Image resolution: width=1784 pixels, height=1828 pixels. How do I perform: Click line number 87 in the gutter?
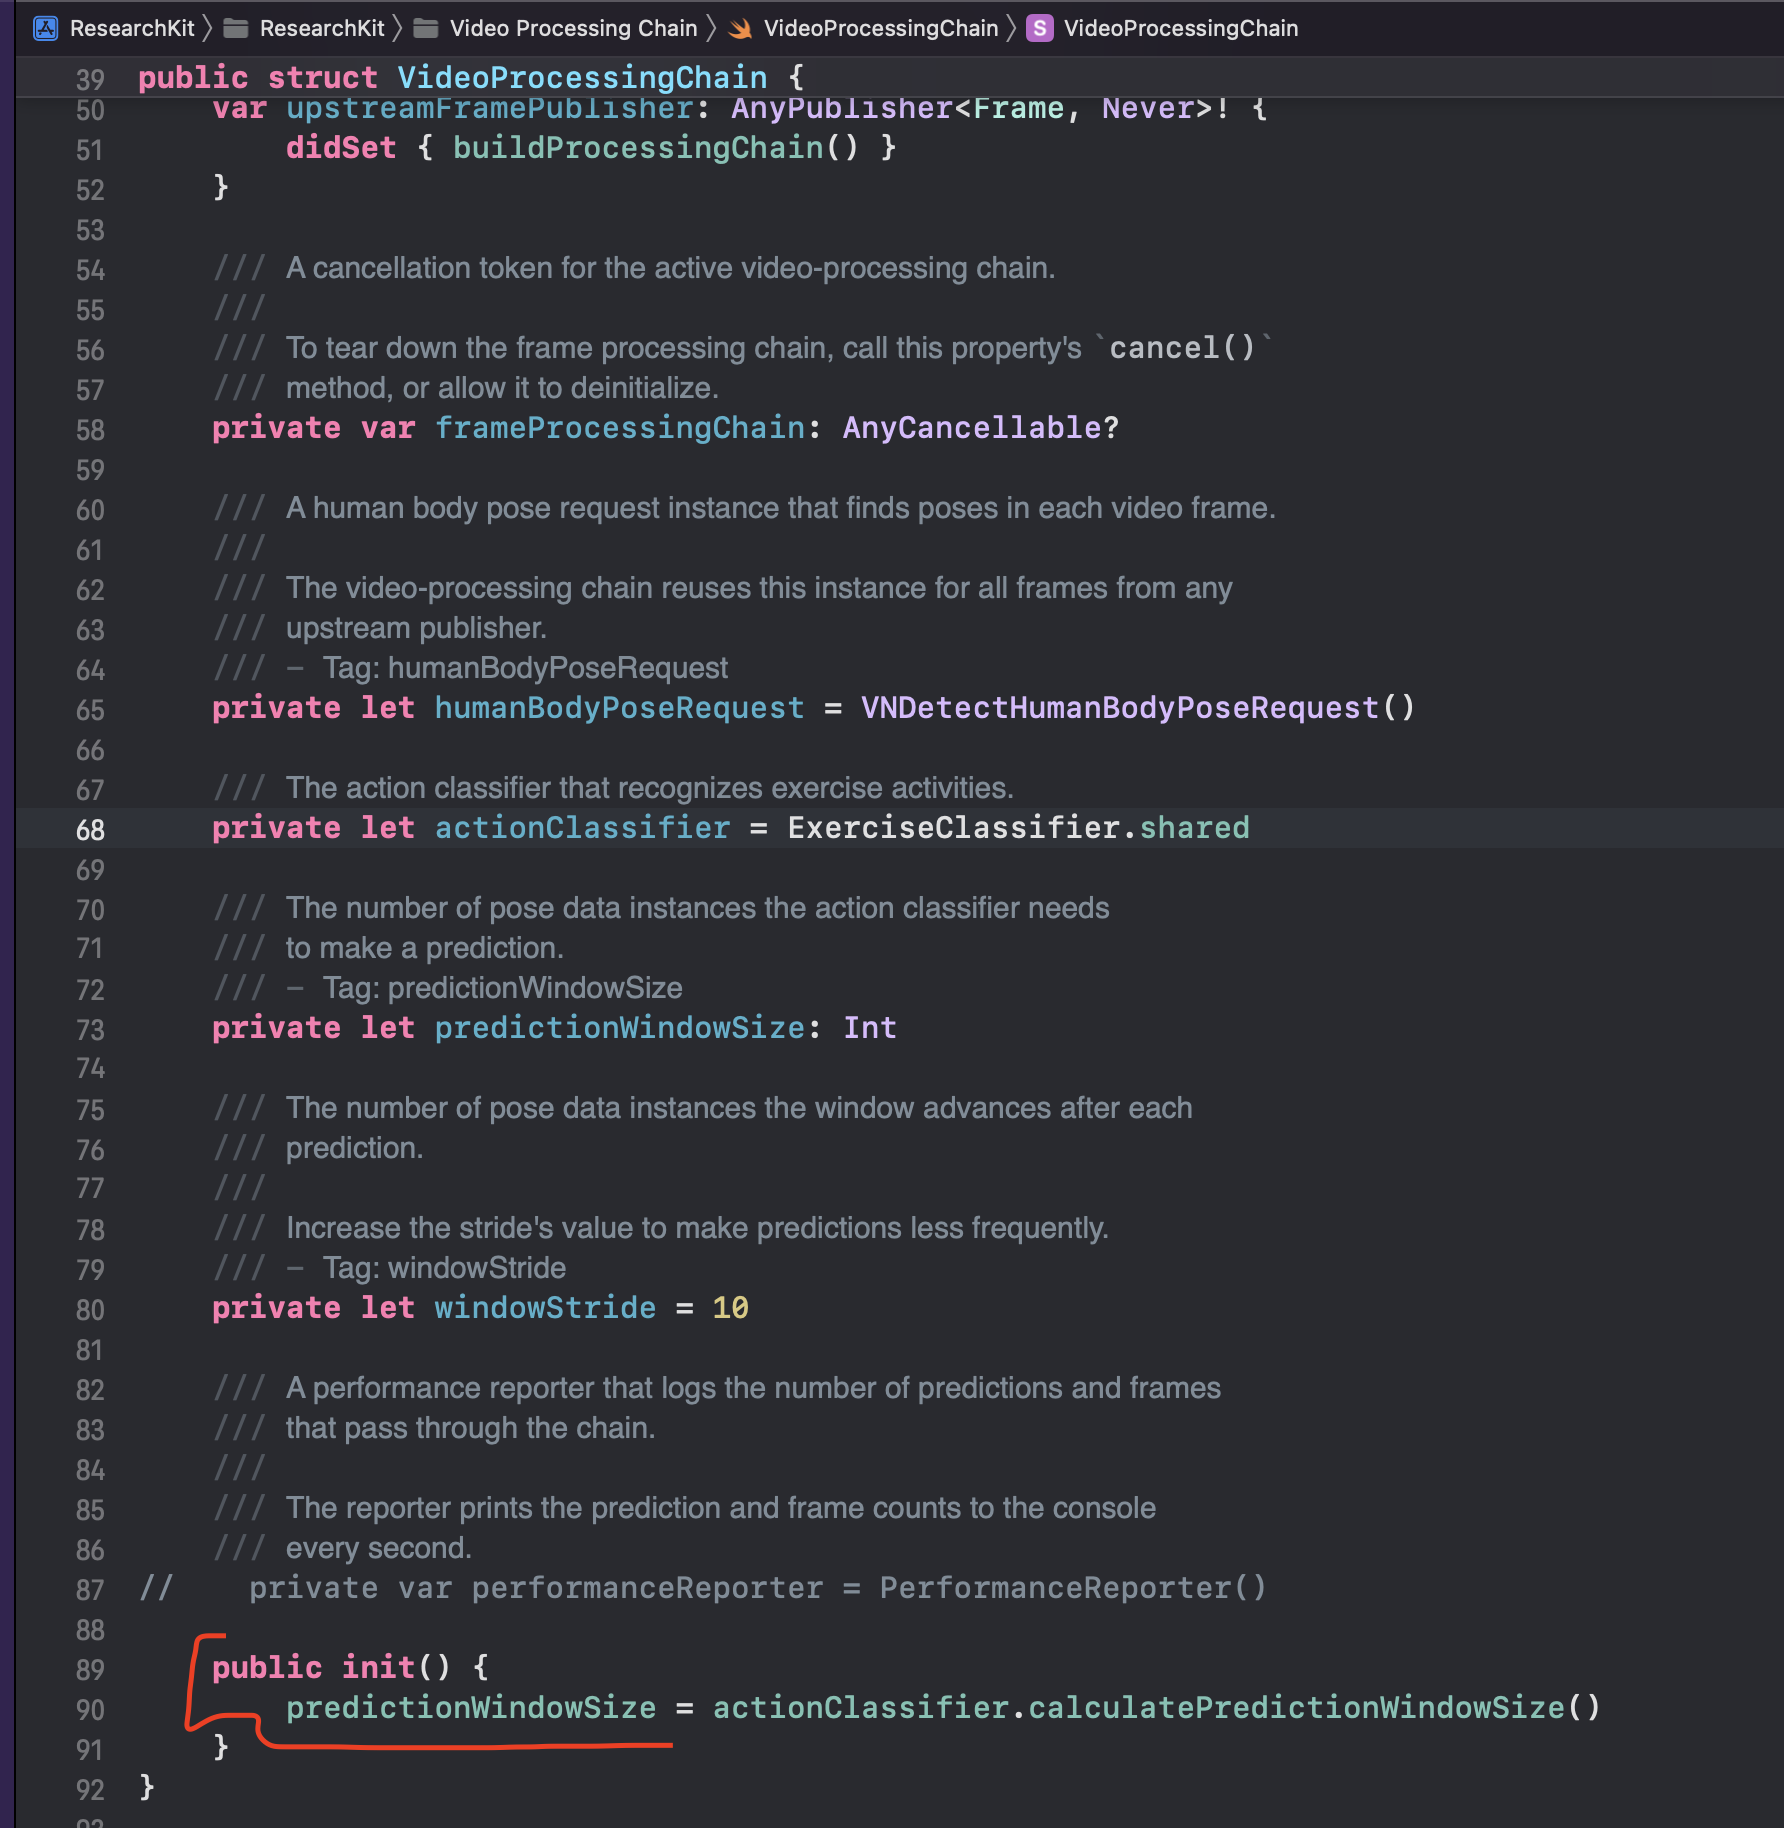tap(90, 1590)
